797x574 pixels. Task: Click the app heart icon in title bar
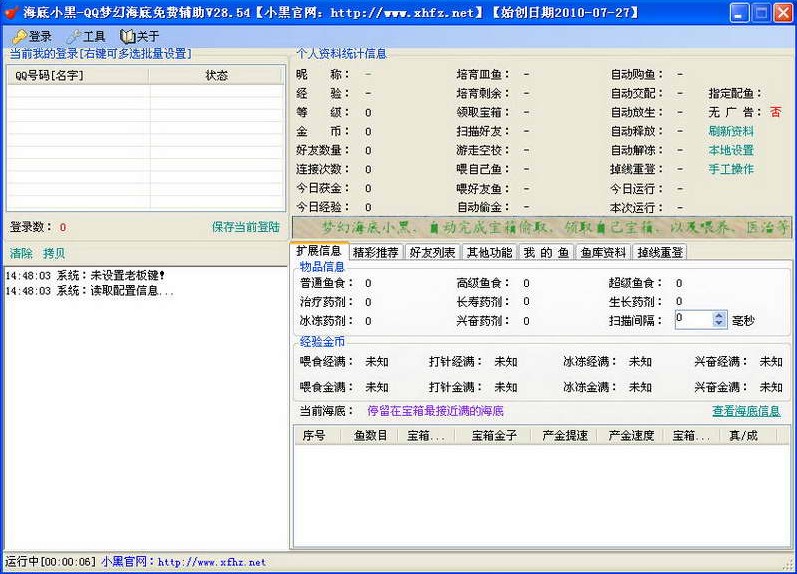click(11, 12)
